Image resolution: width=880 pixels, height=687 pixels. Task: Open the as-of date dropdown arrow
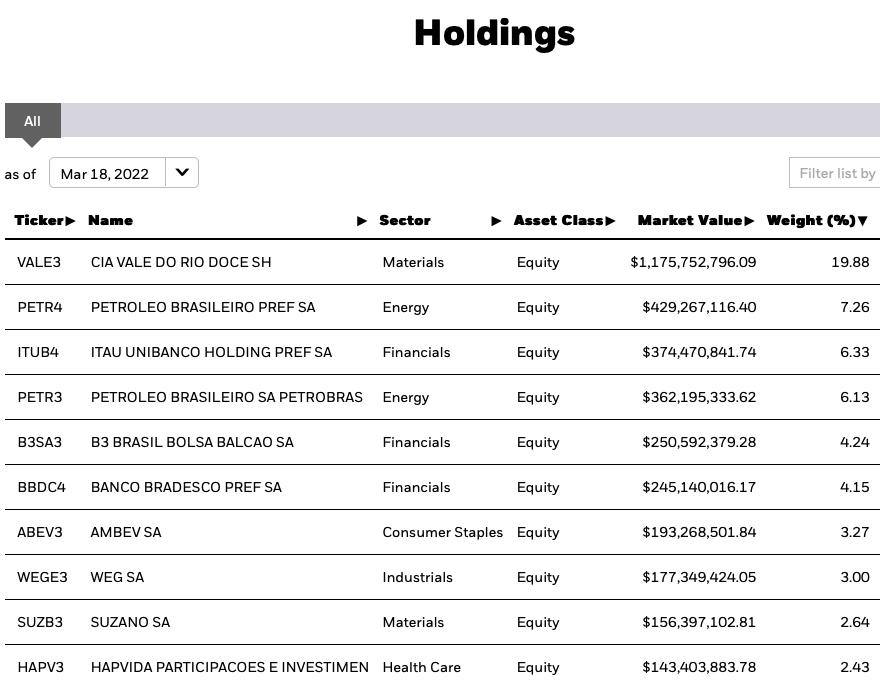pyautogui.click(x=182, y=172)
